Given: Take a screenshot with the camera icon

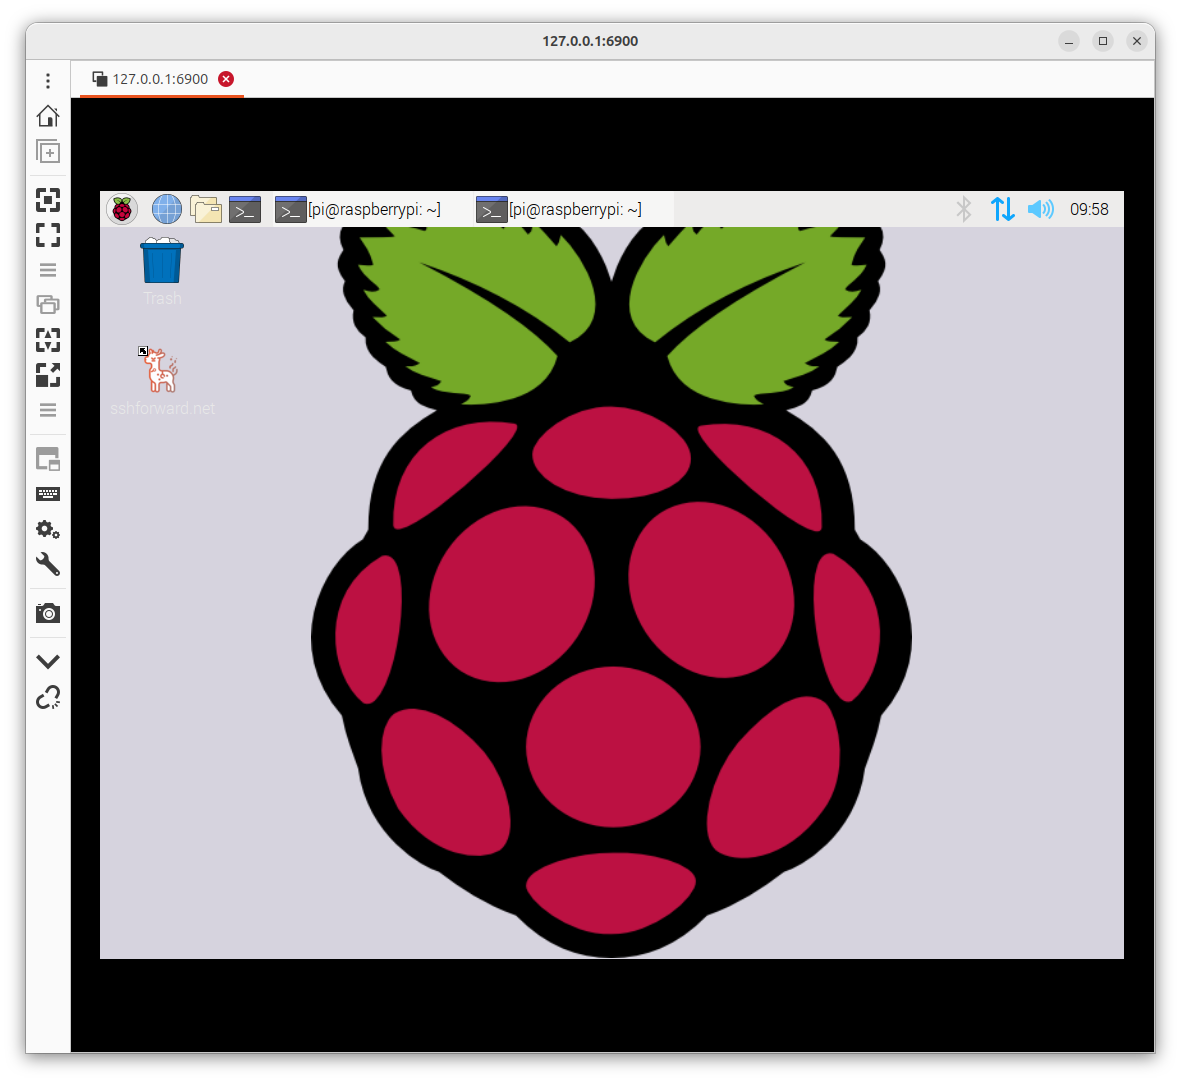Looking at the screenshot, I should (x=47, y=613).
